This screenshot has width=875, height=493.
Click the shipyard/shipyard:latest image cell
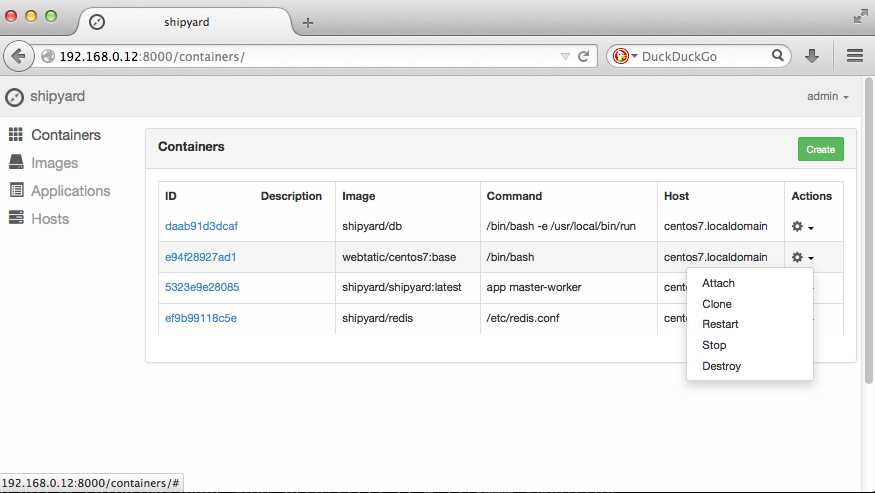402,287
